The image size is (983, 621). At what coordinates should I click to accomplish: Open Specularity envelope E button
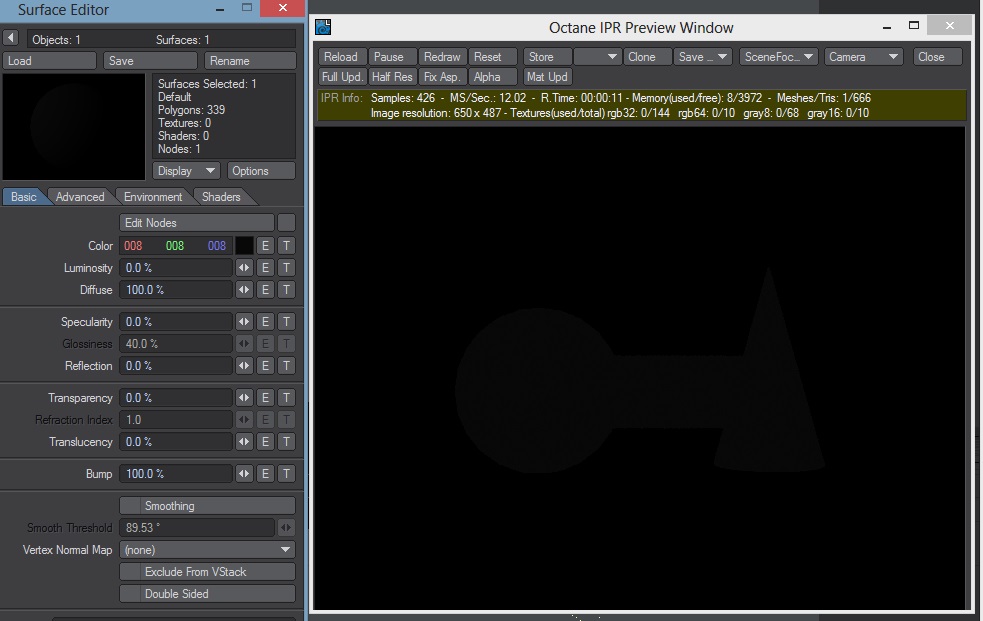click(265, 321)
